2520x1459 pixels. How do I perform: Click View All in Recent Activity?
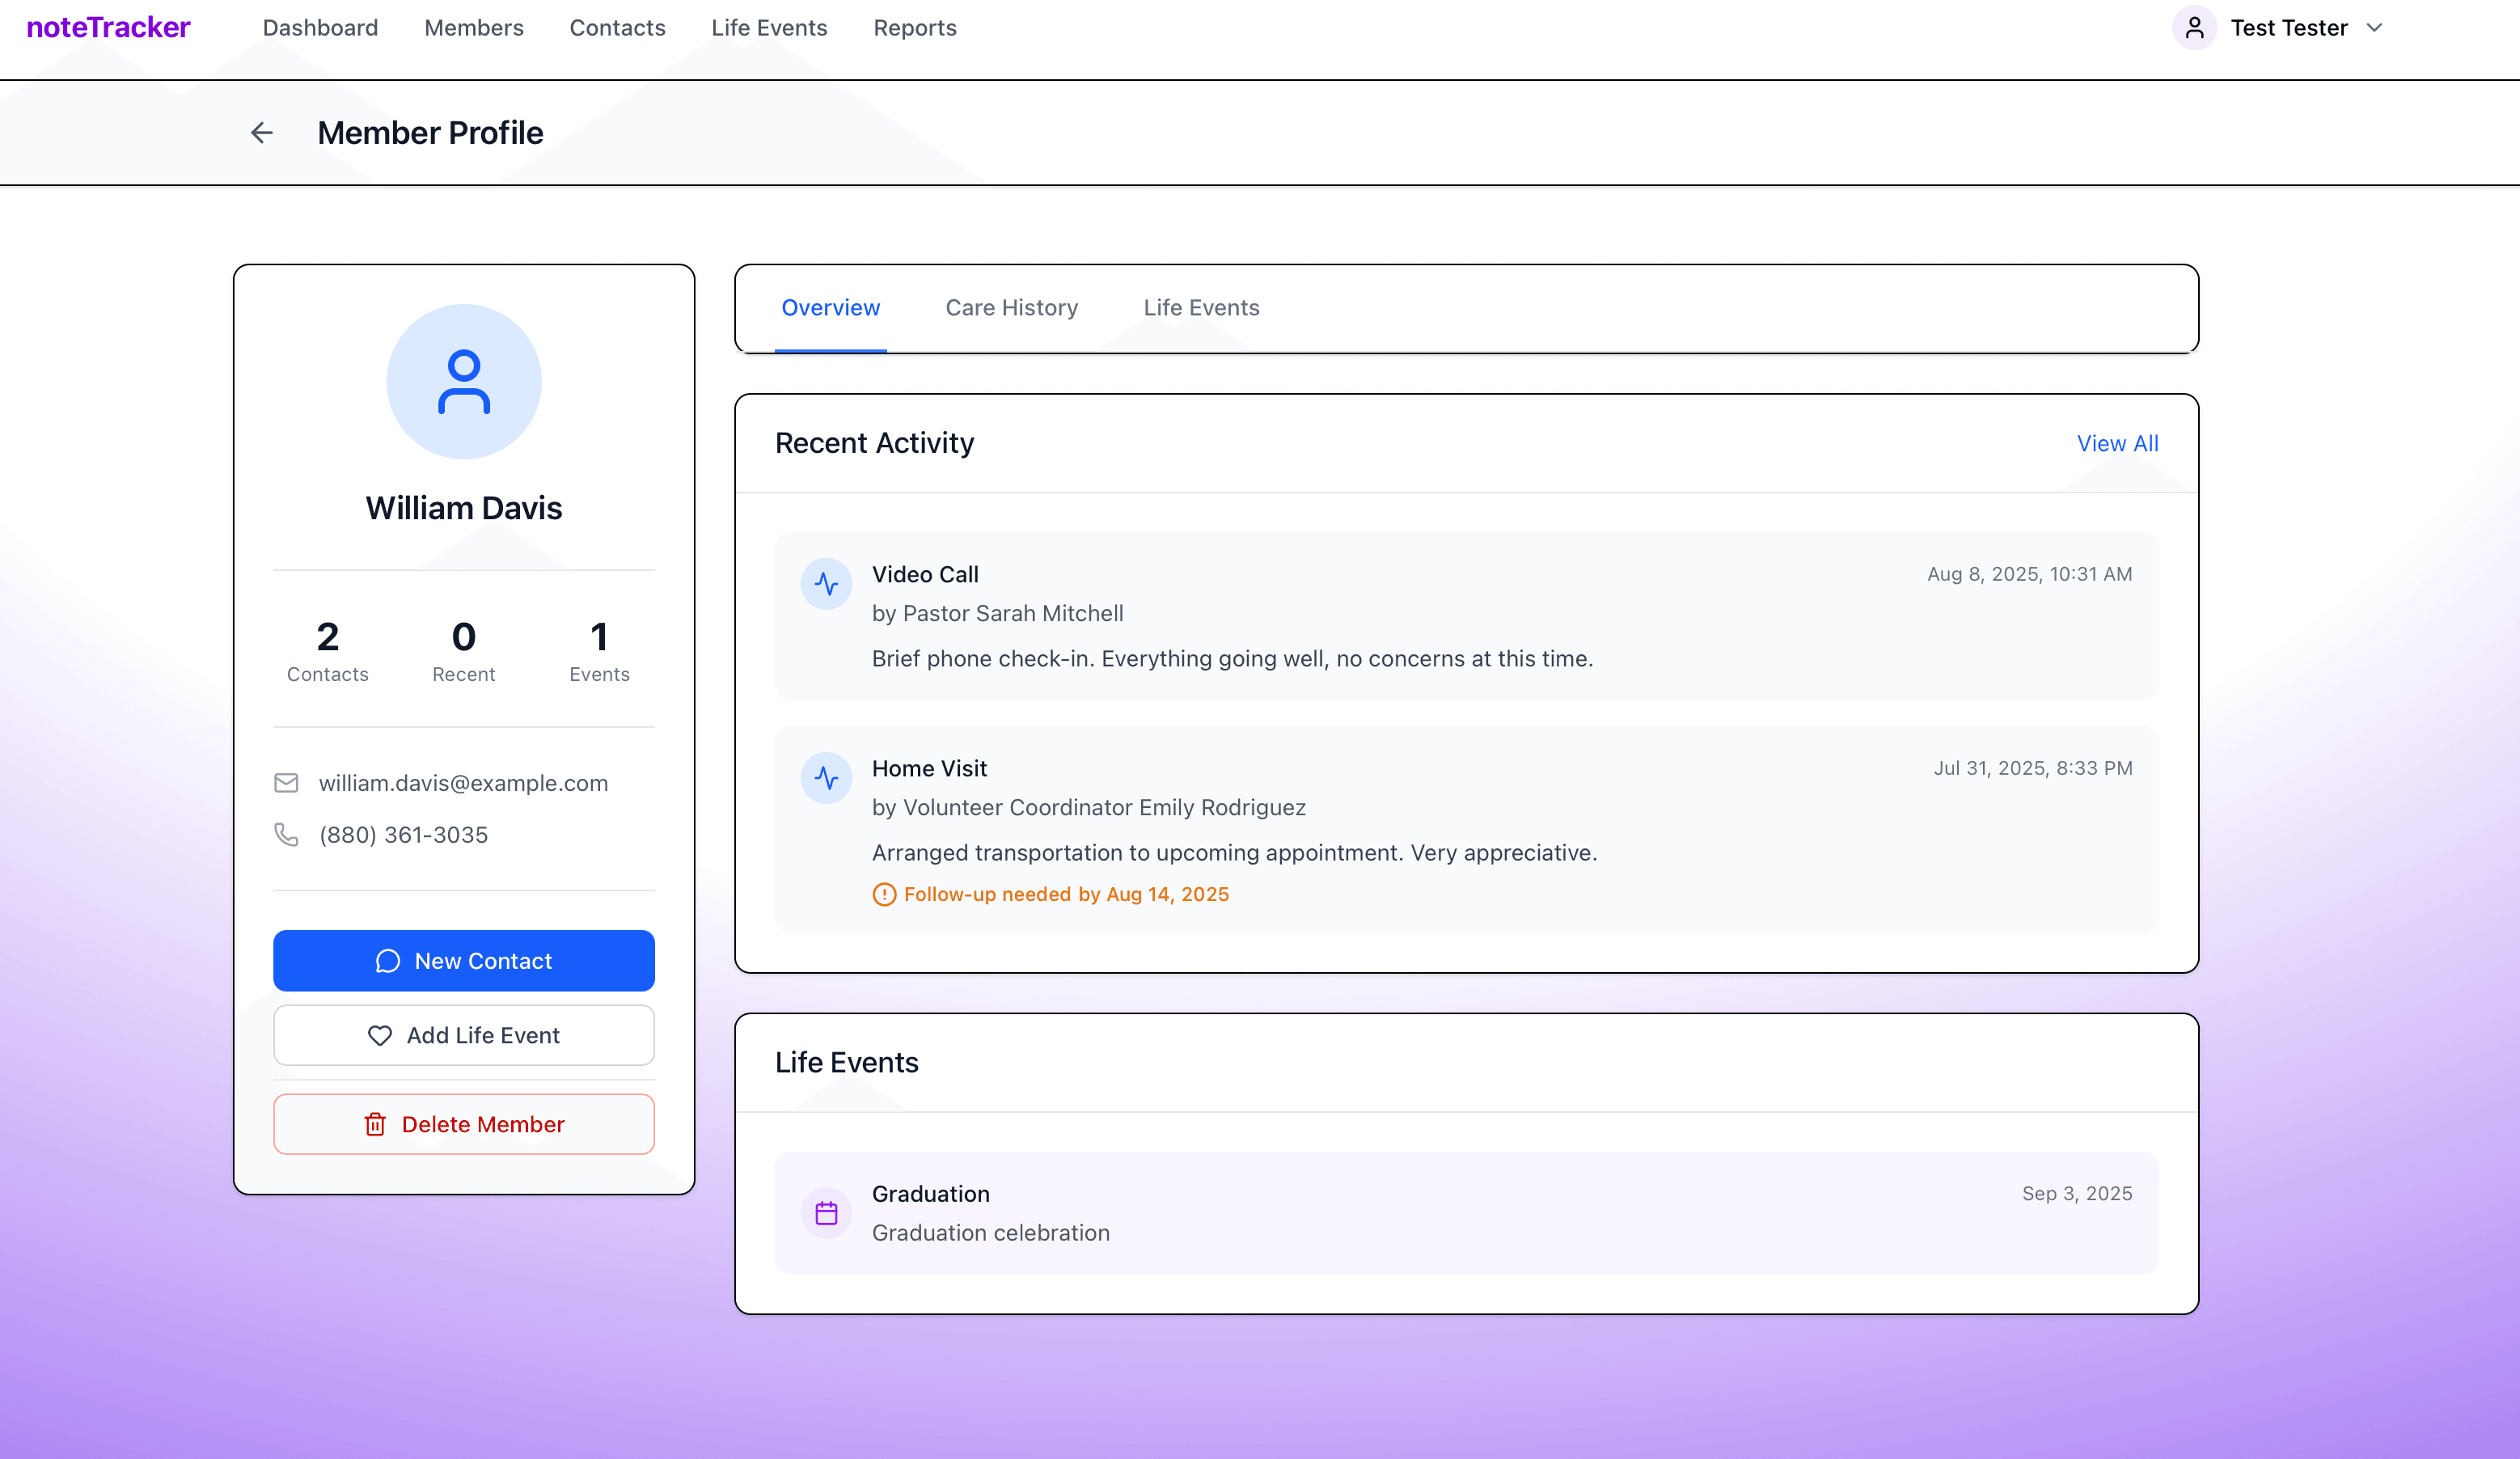(x=2117, y=443)
